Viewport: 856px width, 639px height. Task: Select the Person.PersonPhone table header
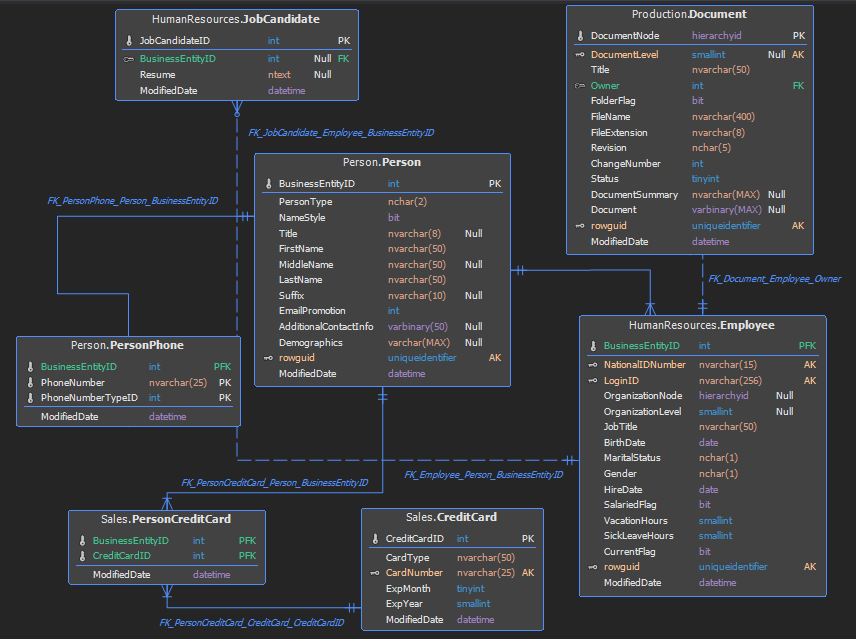click(x=127, y=345)
